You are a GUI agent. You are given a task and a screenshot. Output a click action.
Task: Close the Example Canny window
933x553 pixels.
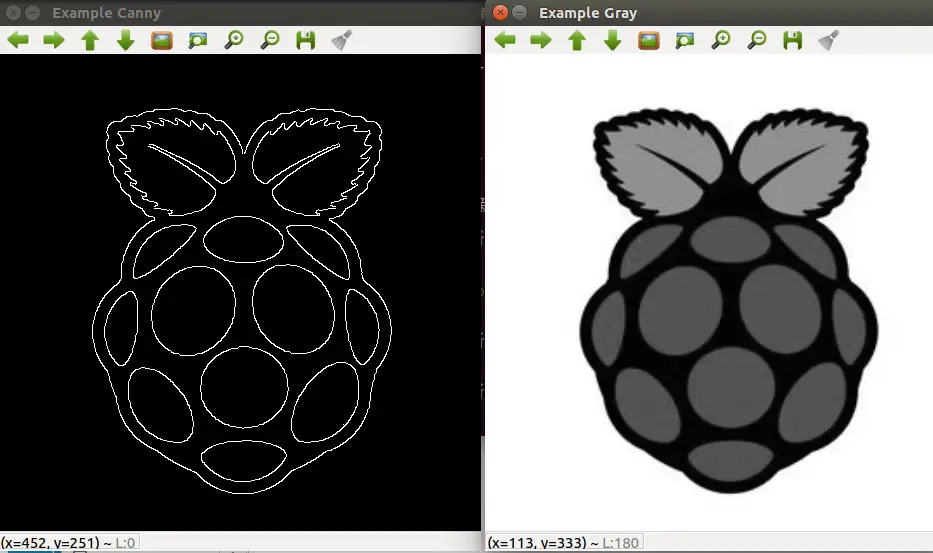click(x=13, y=13)
